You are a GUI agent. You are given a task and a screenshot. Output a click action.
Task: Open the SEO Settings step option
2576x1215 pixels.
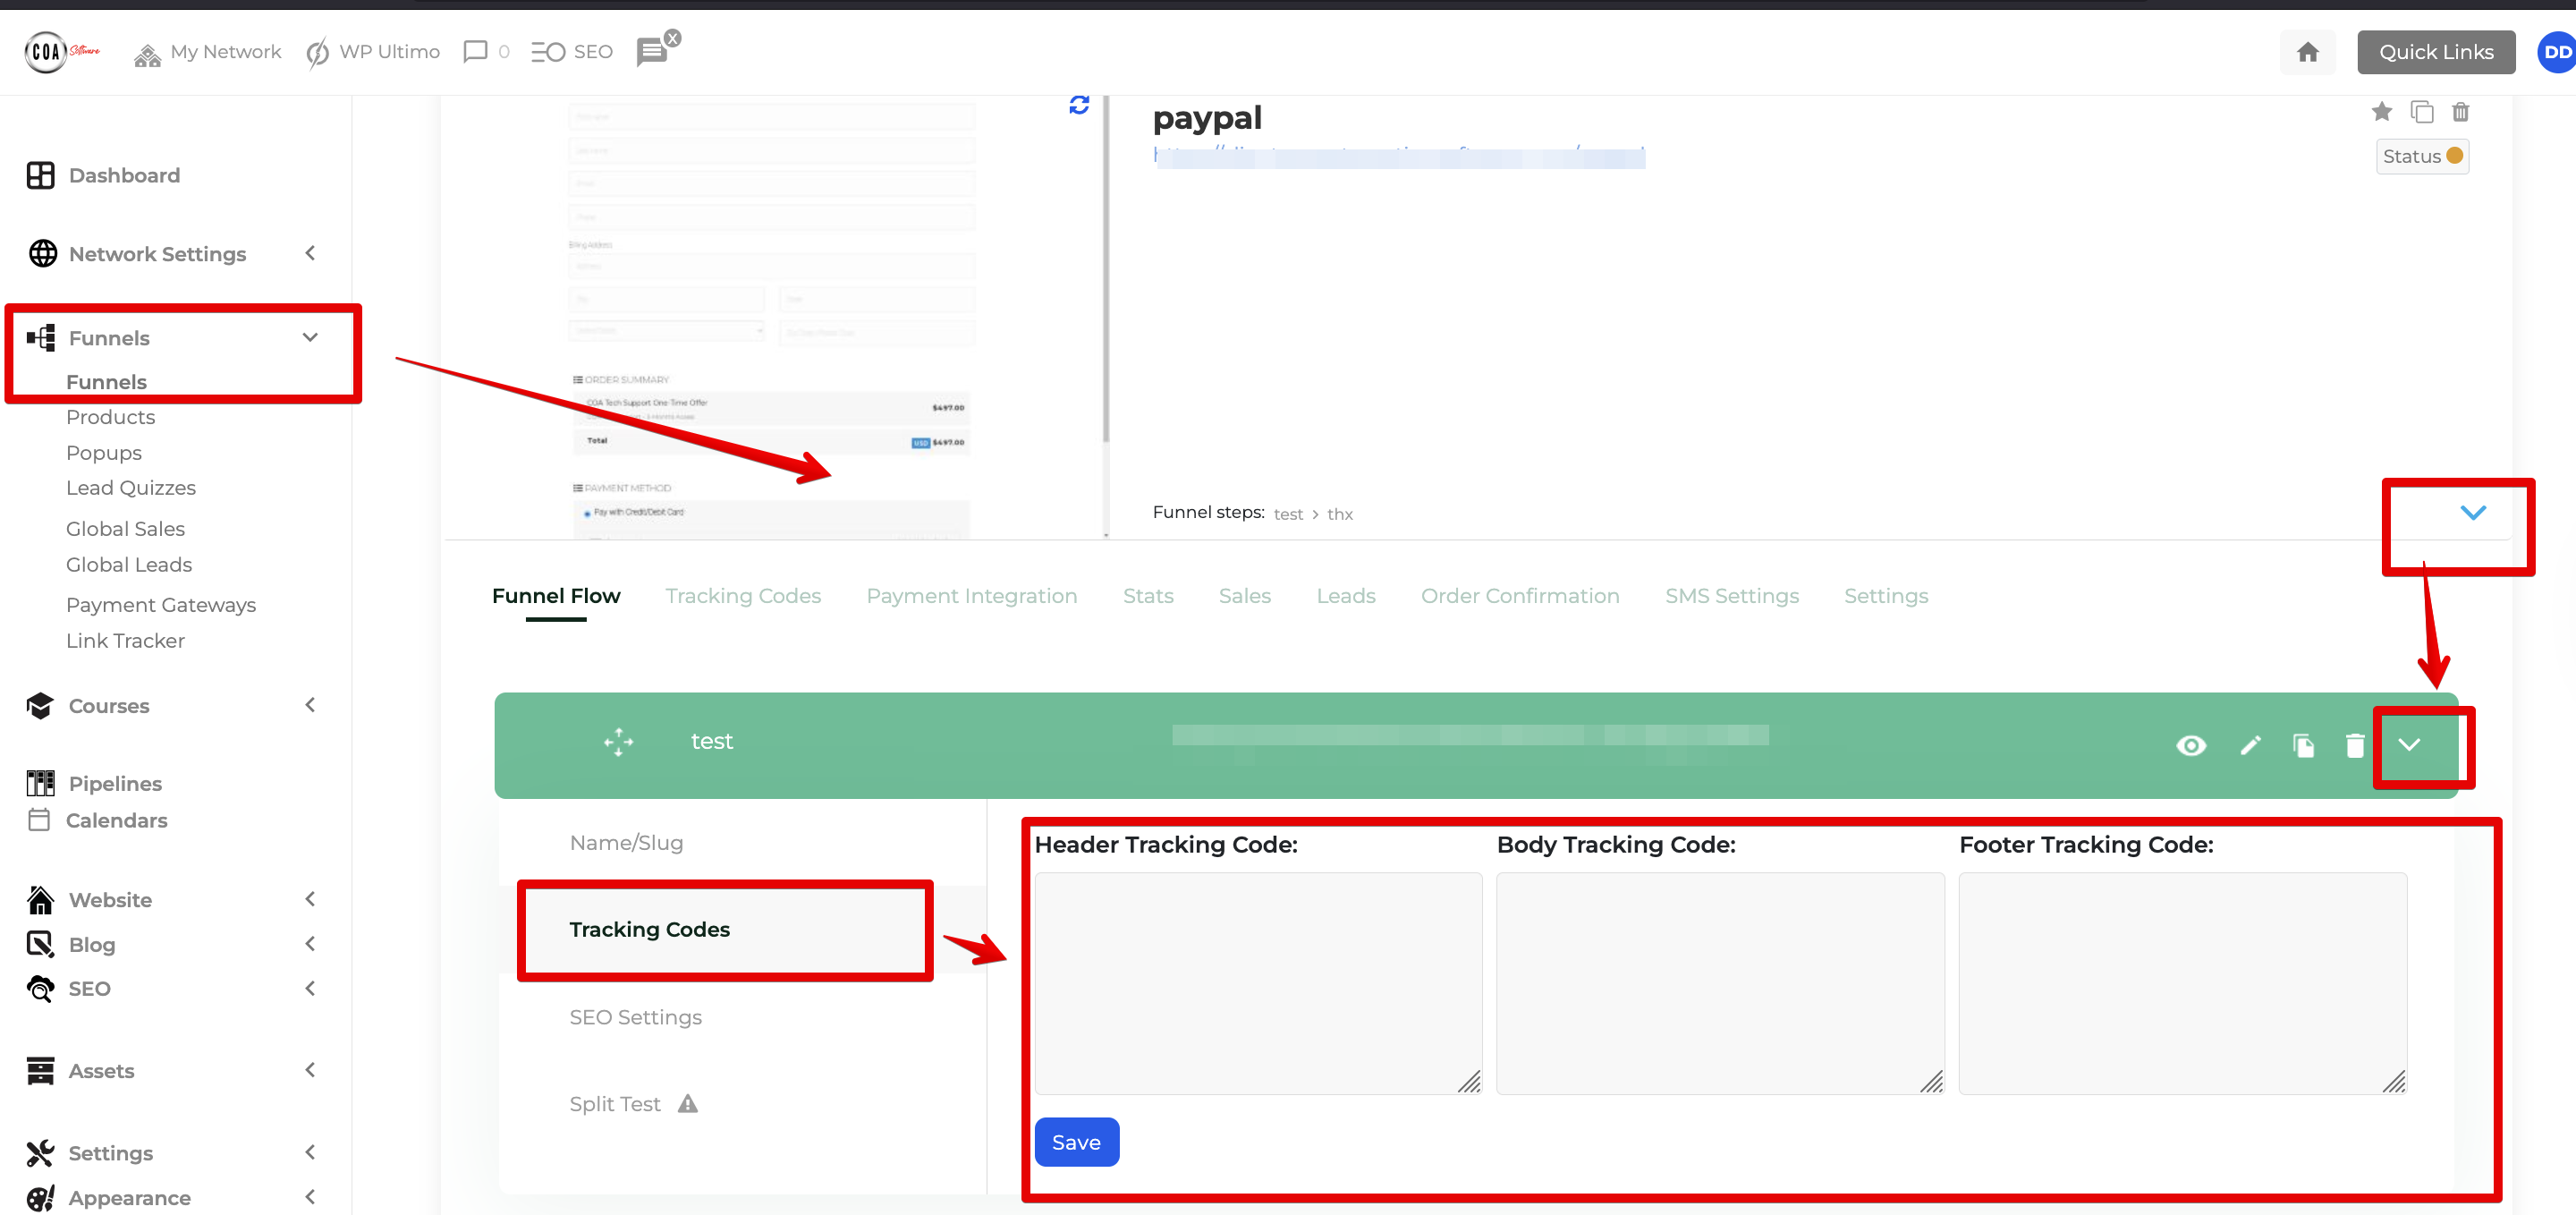pyautogui.click(x=635, y=1017)
